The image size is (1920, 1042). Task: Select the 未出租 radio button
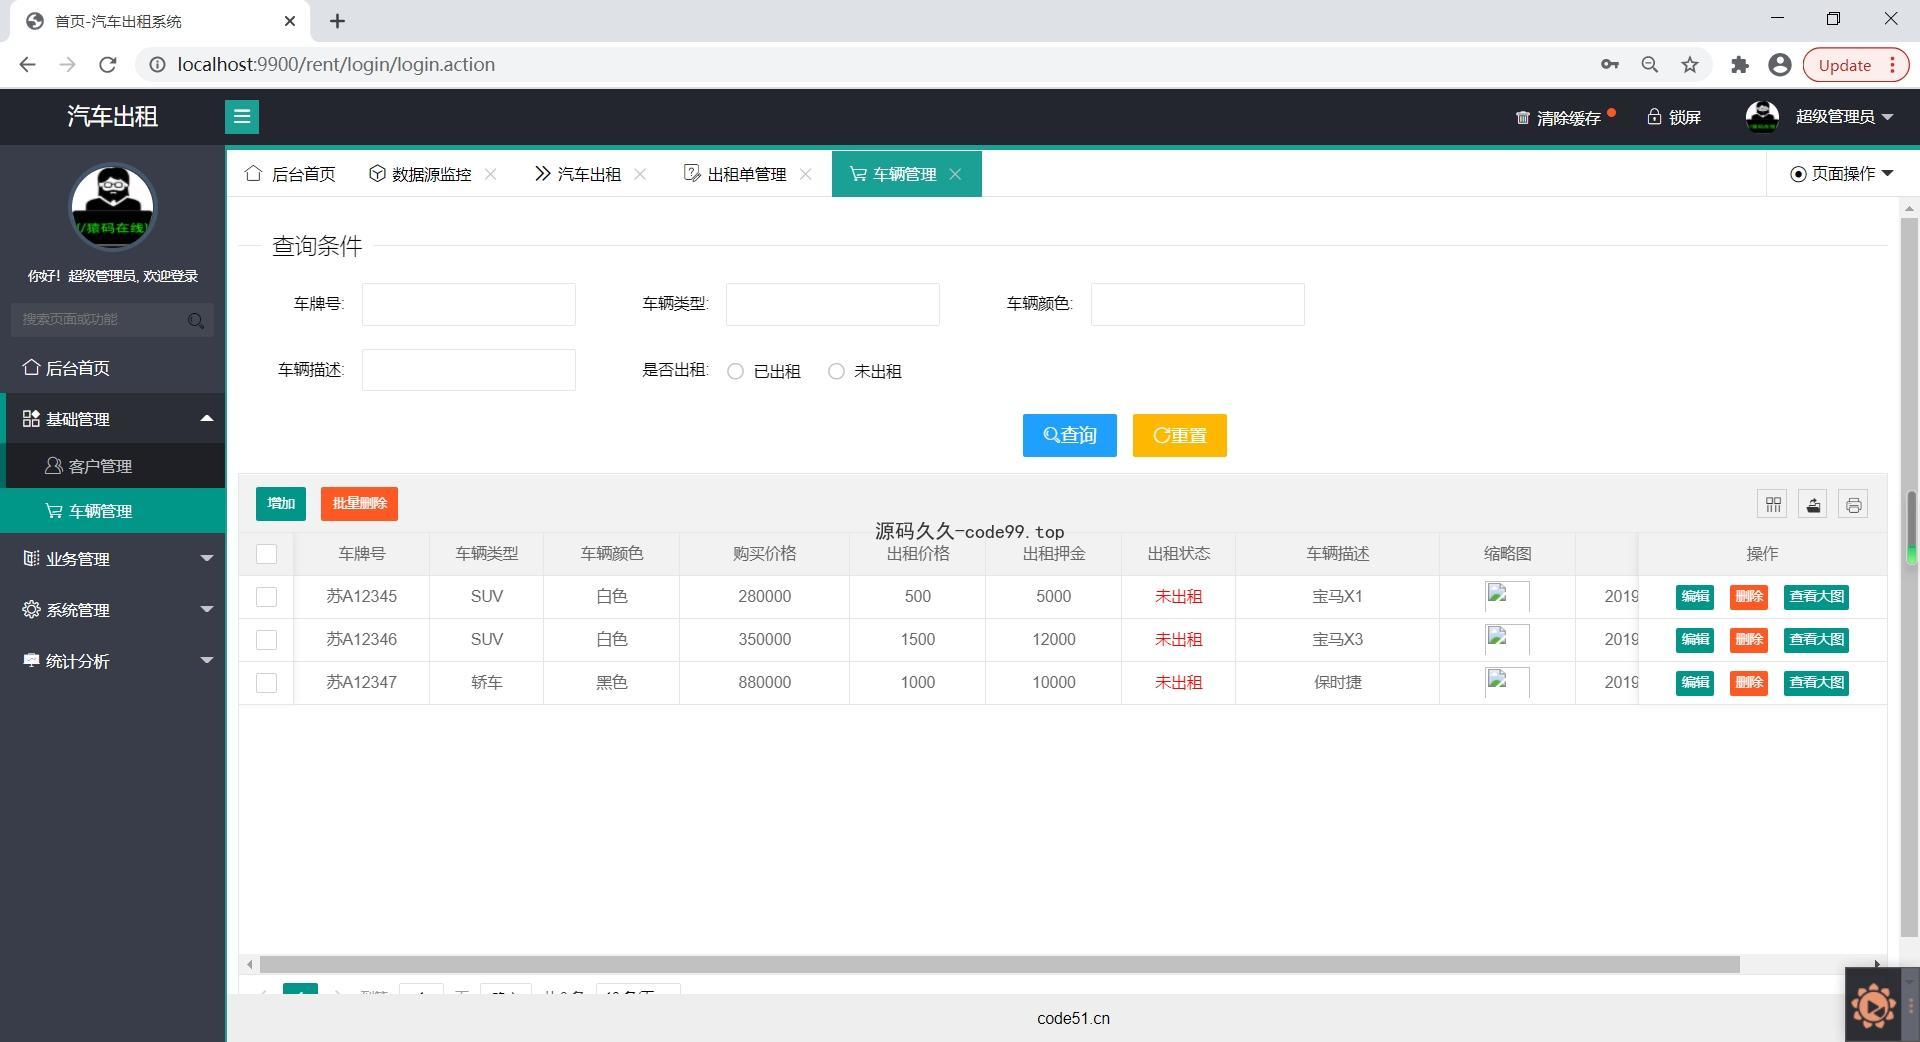pos(837,371)
